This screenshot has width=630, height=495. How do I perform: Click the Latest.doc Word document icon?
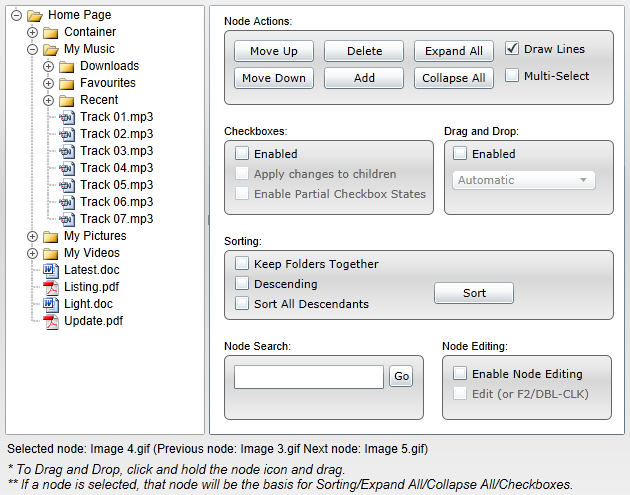coord(51,270)
